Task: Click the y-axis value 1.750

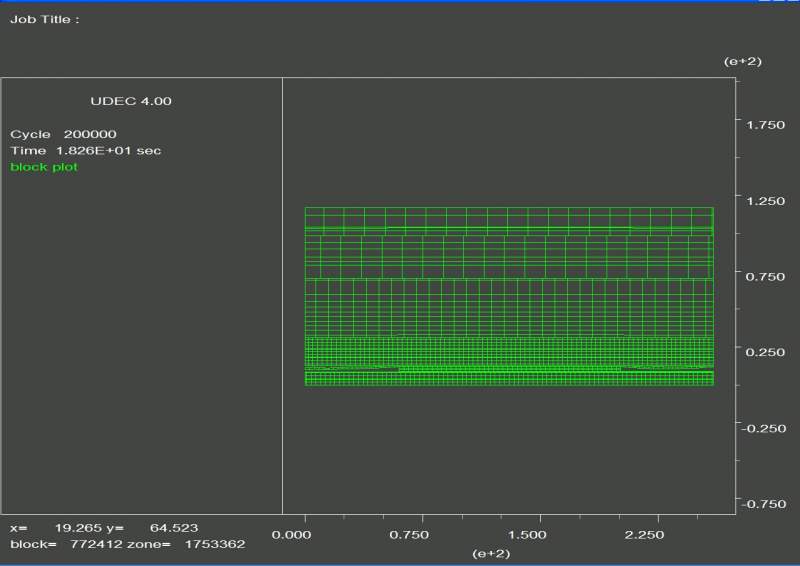Action: [x=765, y=125]
